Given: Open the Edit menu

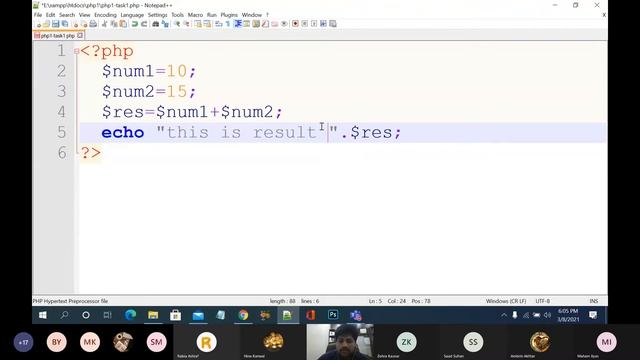Looking at the screenshot, I should (51, 15).
